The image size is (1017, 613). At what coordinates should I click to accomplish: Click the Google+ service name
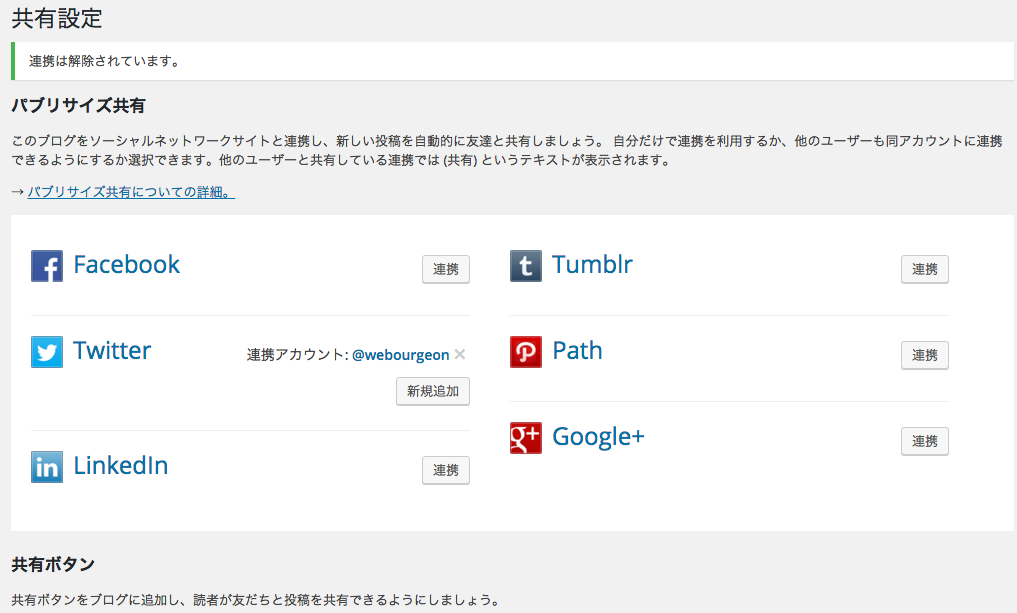coord(598,437)
